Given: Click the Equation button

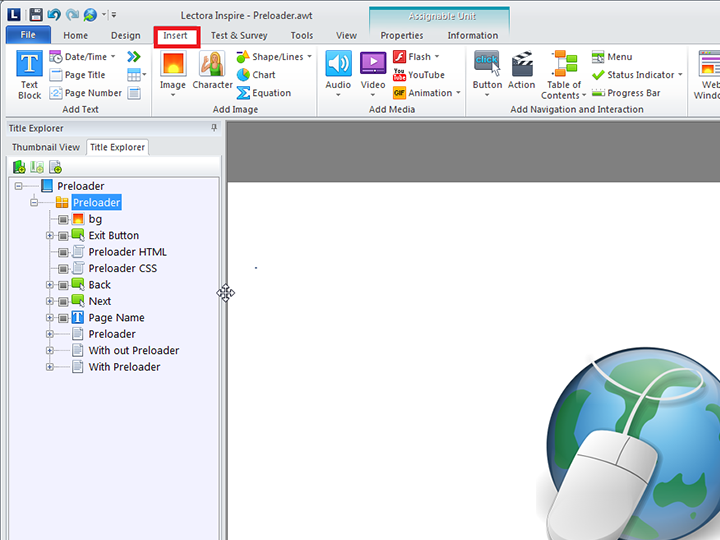Looking at the screenshot, I should (x=264, y=93).
